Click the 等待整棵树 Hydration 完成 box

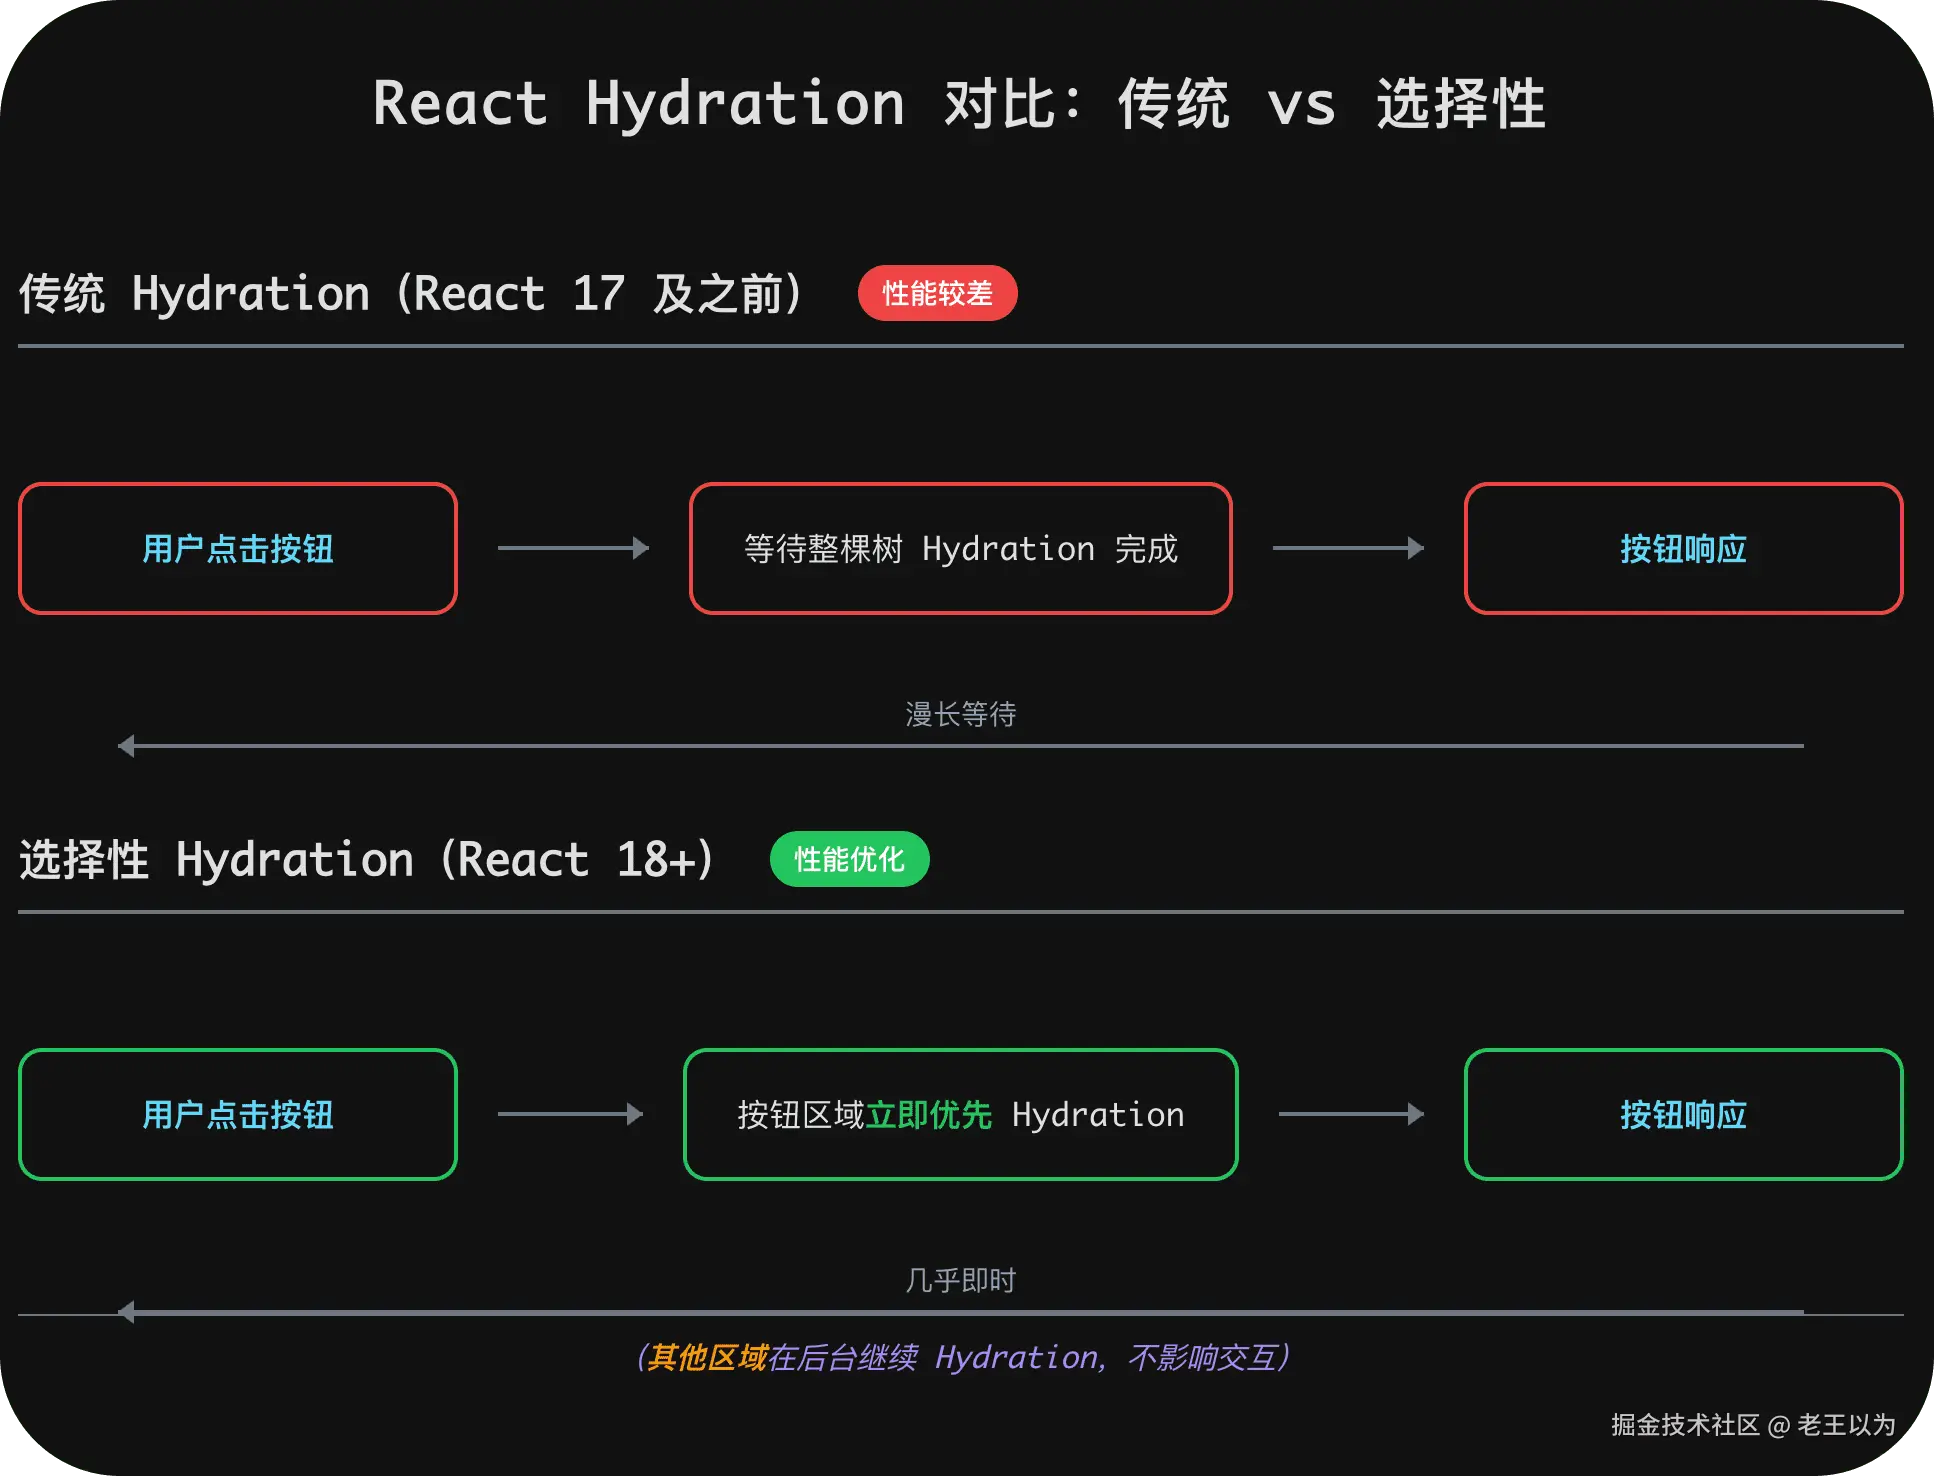point(960,548)
